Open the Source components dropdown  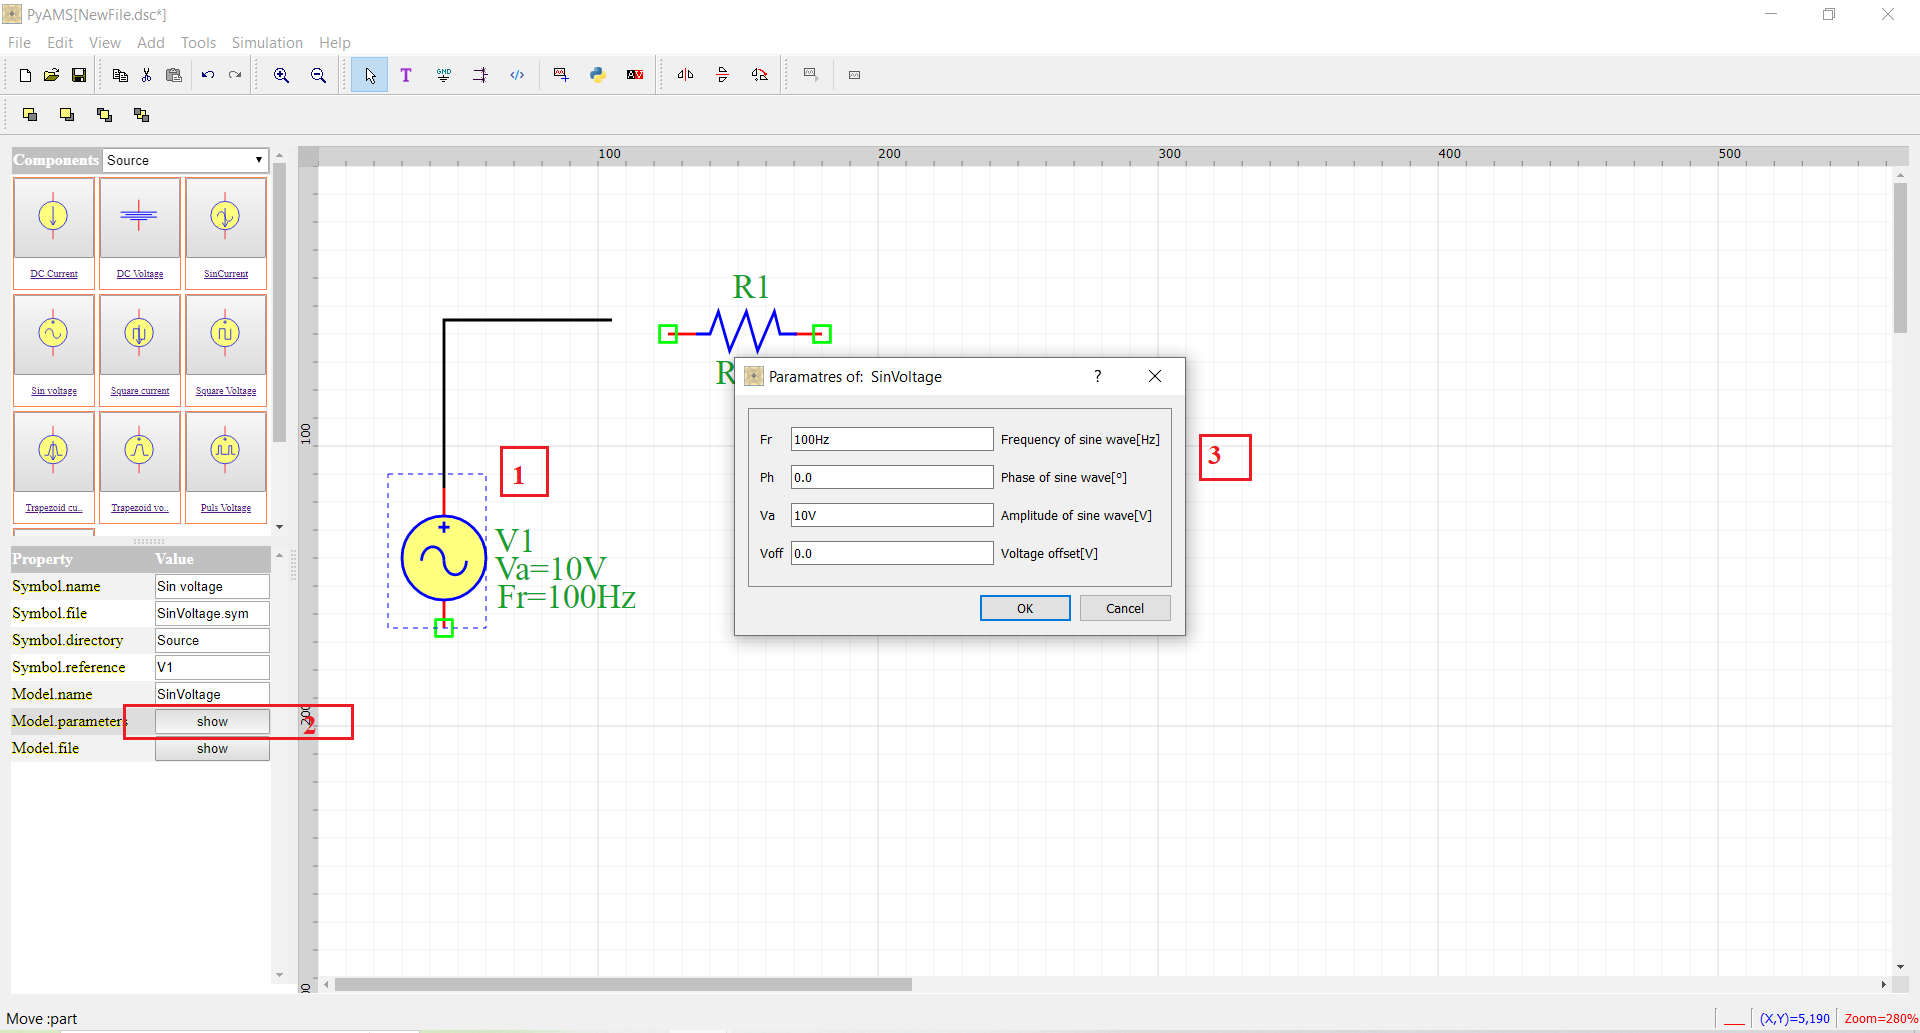click(x=185, y=160)
